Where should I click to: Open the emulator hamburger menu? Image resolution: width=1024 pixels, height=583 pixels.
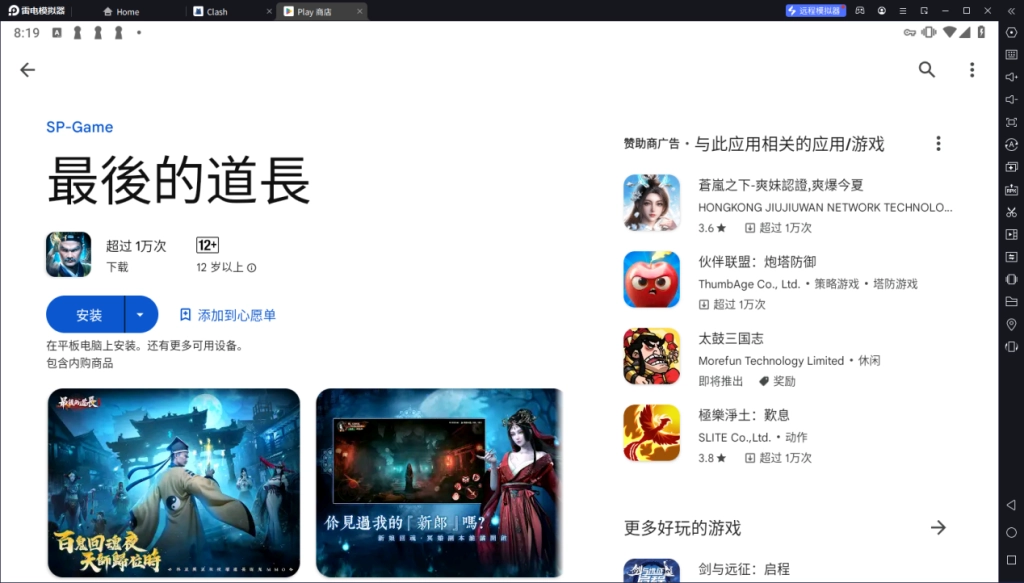pos(903,11)
